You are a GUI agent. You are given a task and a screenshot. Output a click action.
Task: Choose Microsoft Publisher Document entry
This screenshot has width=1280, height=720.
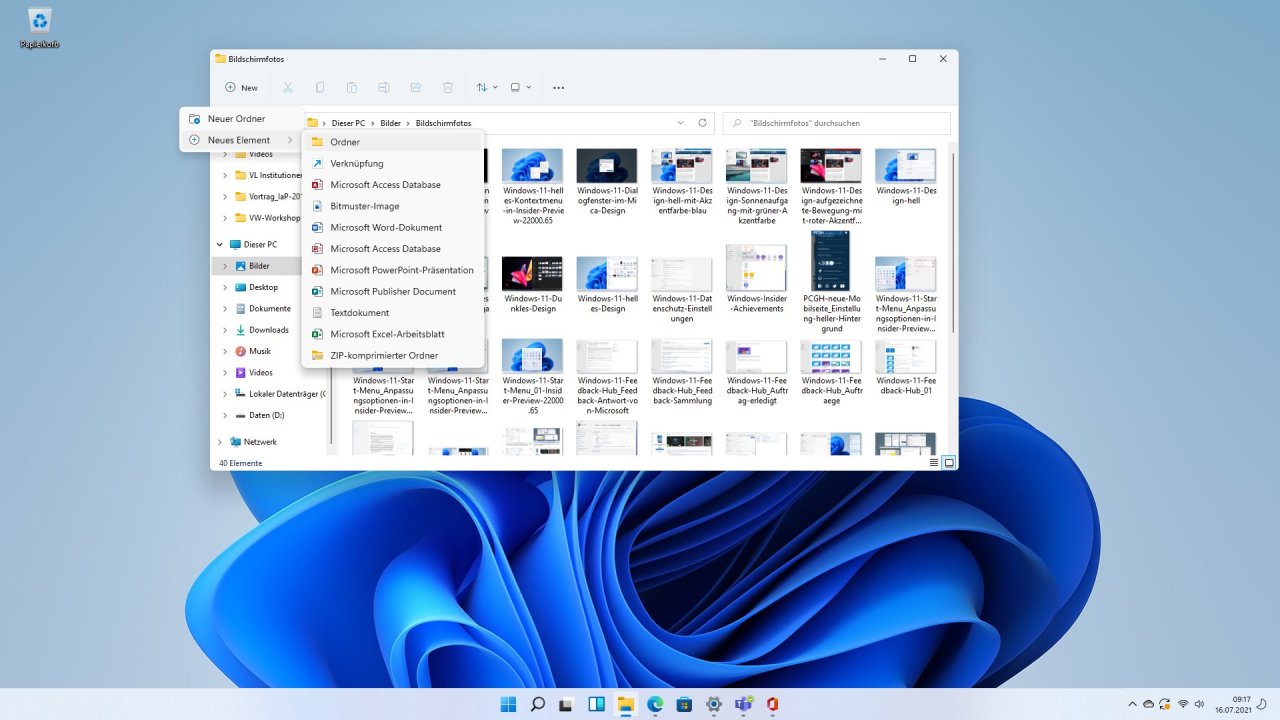click(x=393, y=291)
